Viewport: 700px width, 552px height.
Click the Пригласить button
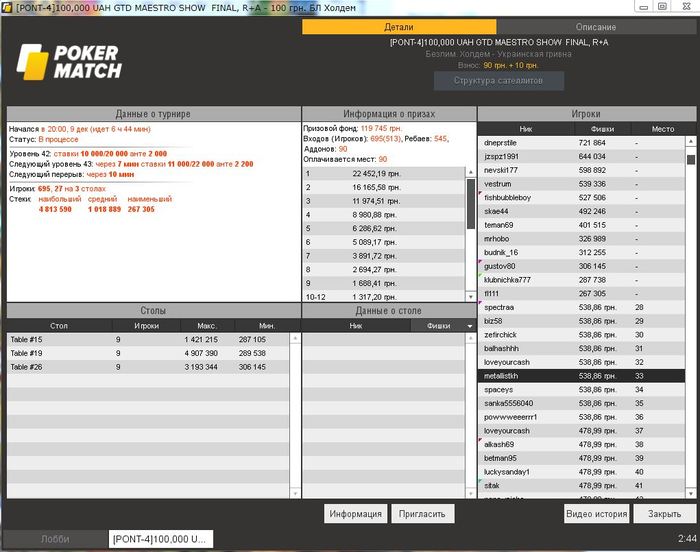coord(422,514)
